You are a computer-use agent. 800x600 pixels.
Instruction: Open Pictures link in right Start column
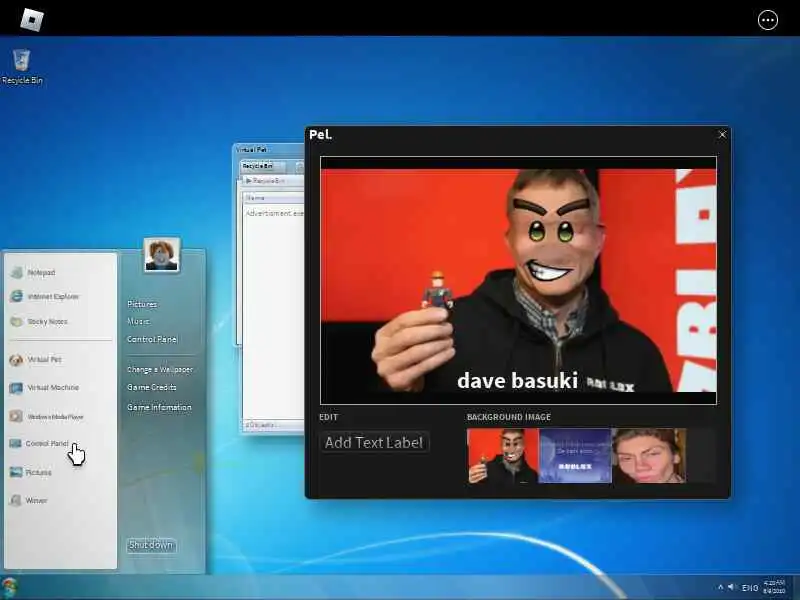click(142, 304)
